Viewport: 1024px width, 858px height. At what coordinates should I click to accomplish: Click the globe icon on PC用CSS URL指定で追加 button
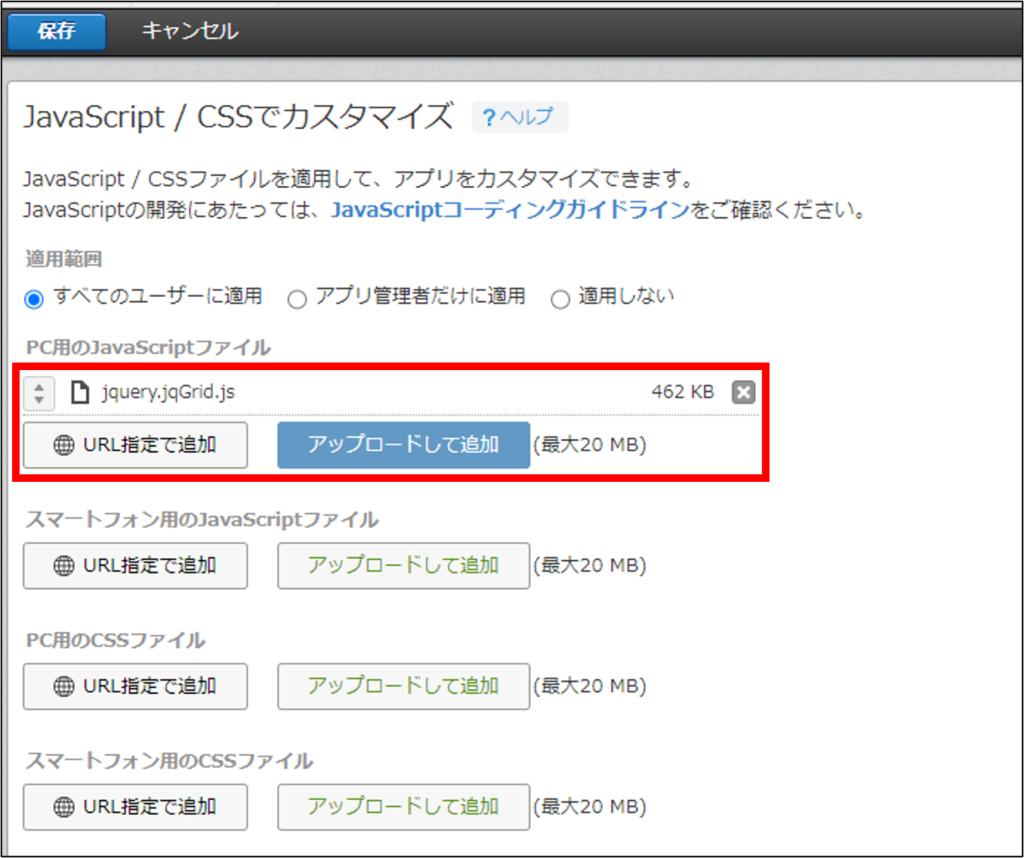coord(62,687)
